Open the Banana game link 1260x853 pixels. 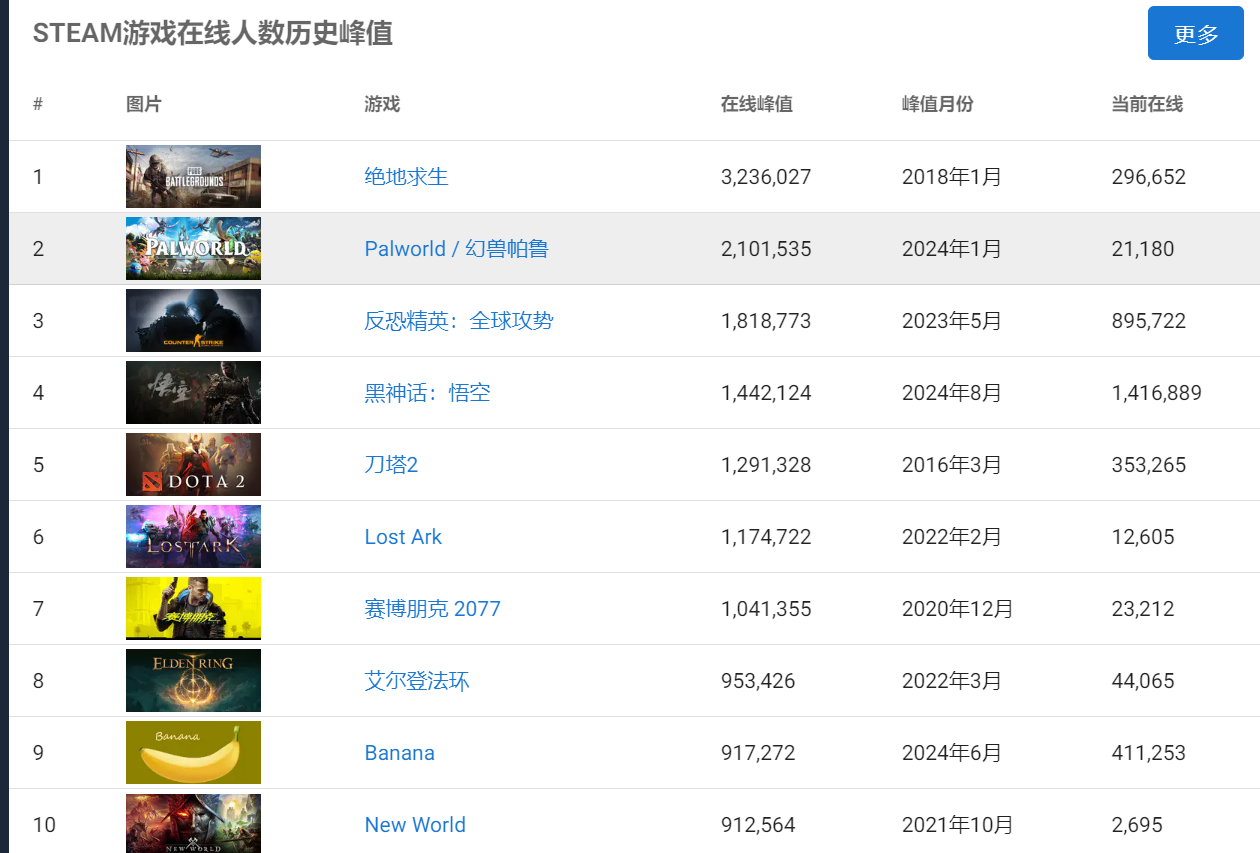pyautogui.click(x=399, y=753)
